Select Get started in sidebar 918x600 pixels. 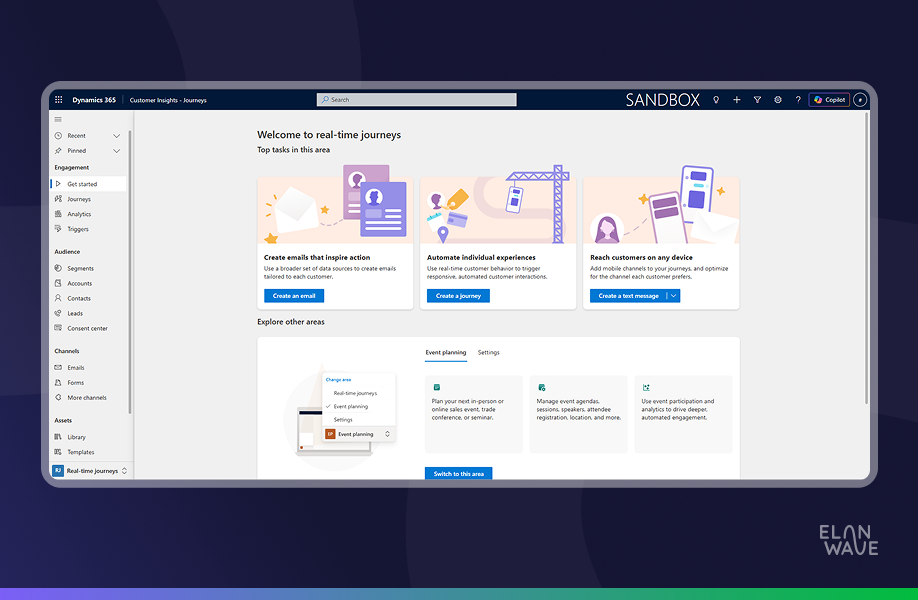point(88,184)
